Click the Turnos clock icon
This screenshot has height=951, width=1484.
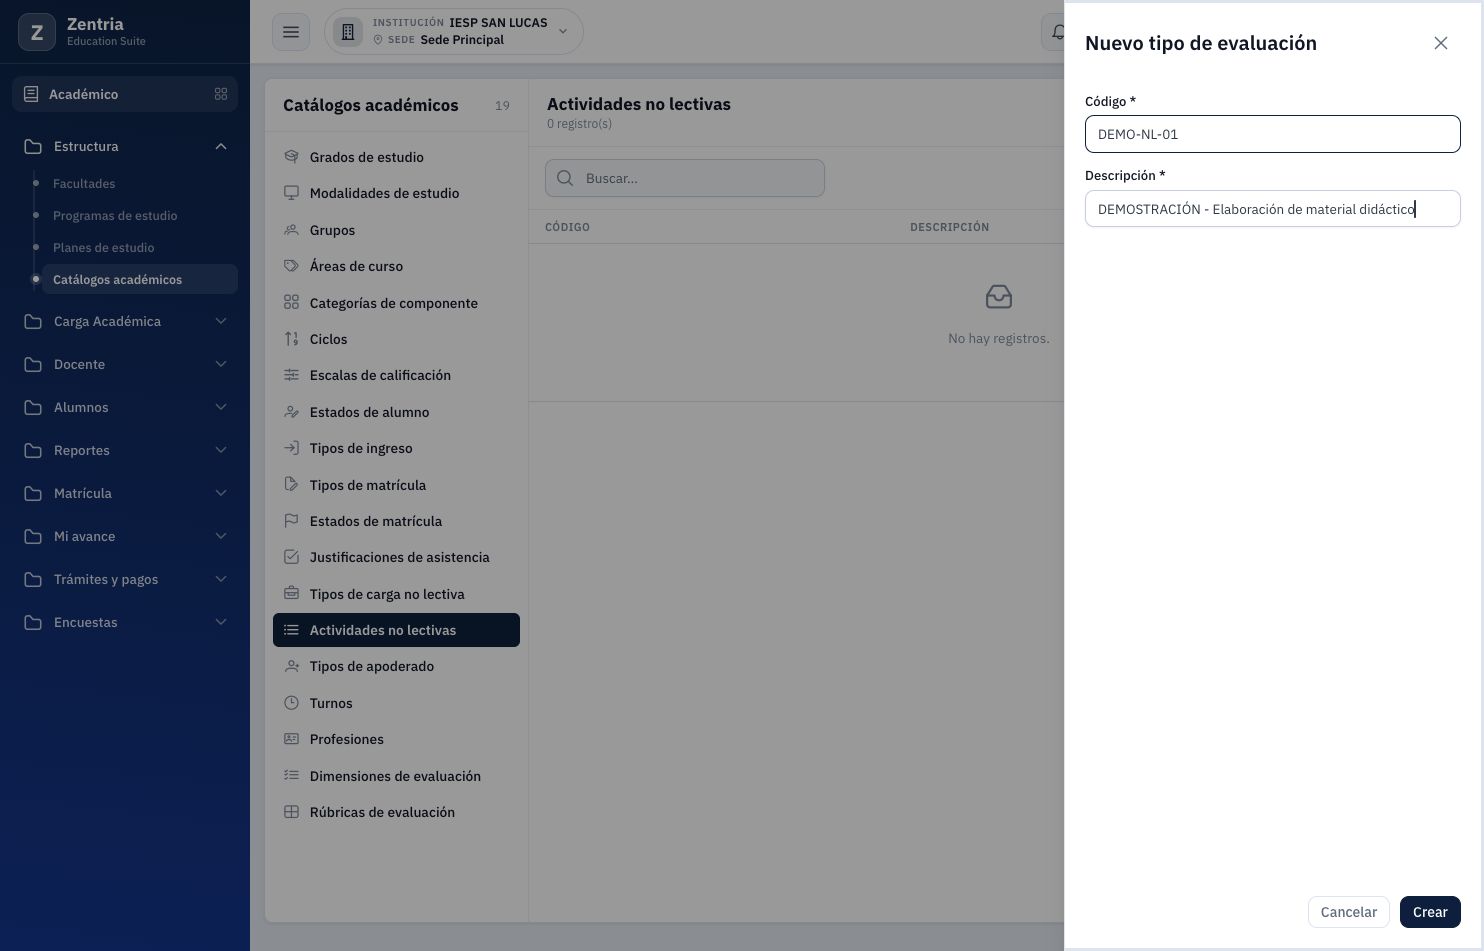[291, 703]
